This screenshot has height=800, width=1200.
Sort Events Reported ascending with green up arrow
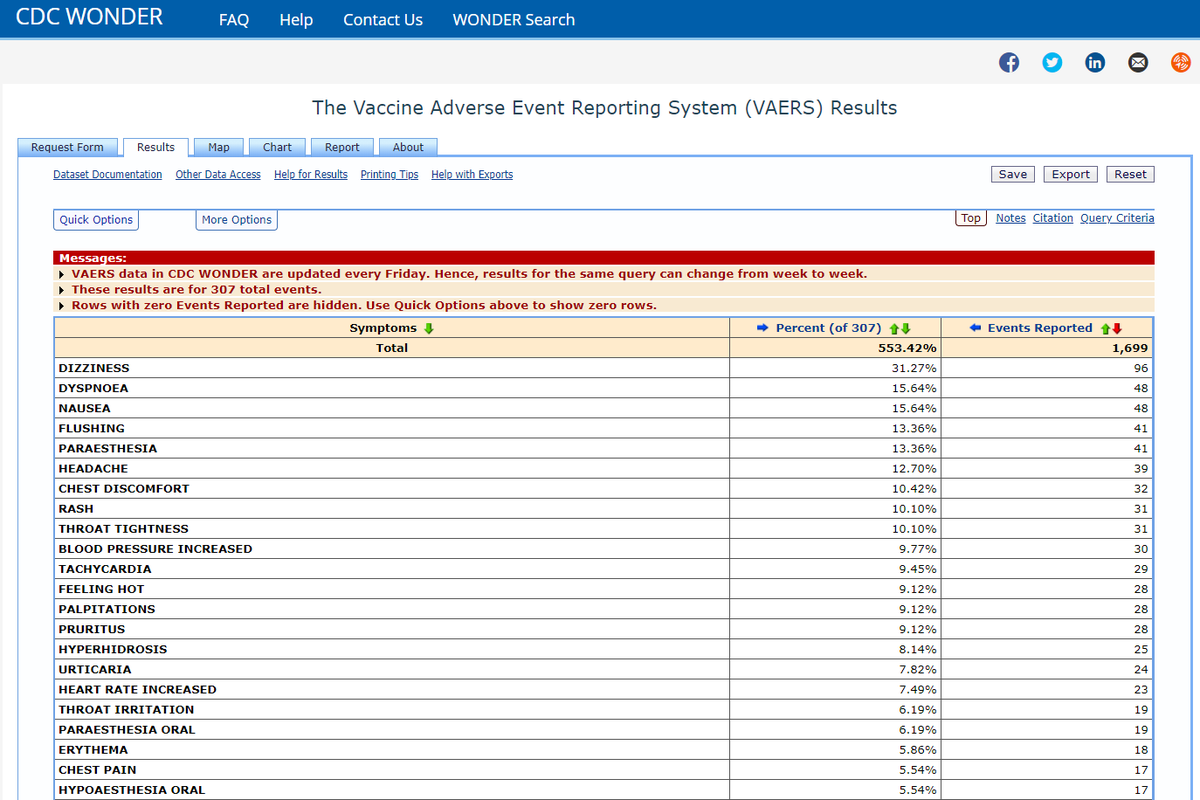pyautogui.click(x=1105, y=328)
